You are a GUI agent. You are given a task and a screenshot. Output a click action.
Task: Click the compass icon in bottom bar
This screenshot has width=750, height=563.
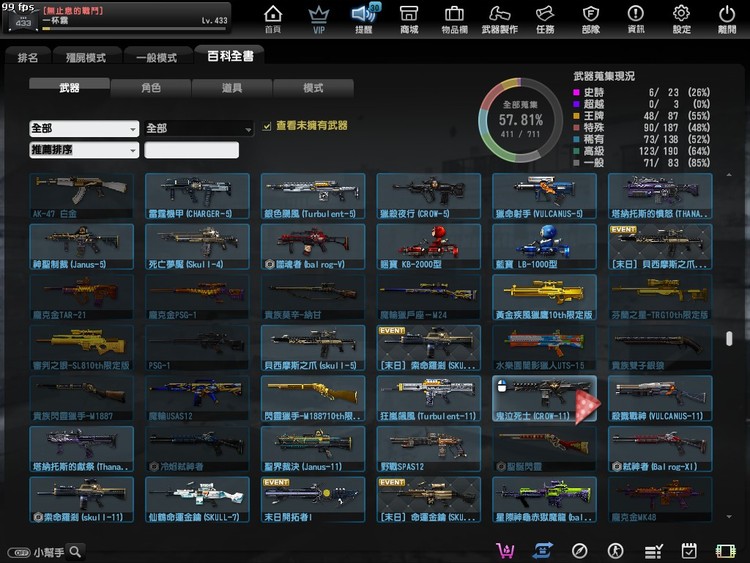tap(579, 551)
